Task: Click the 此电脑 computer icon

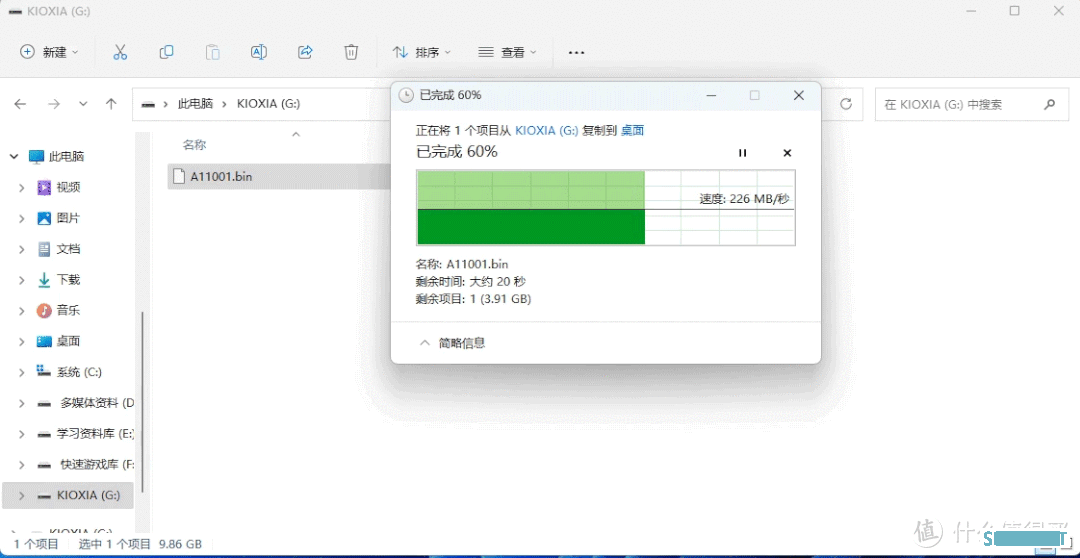Action: tap(37, 156)
